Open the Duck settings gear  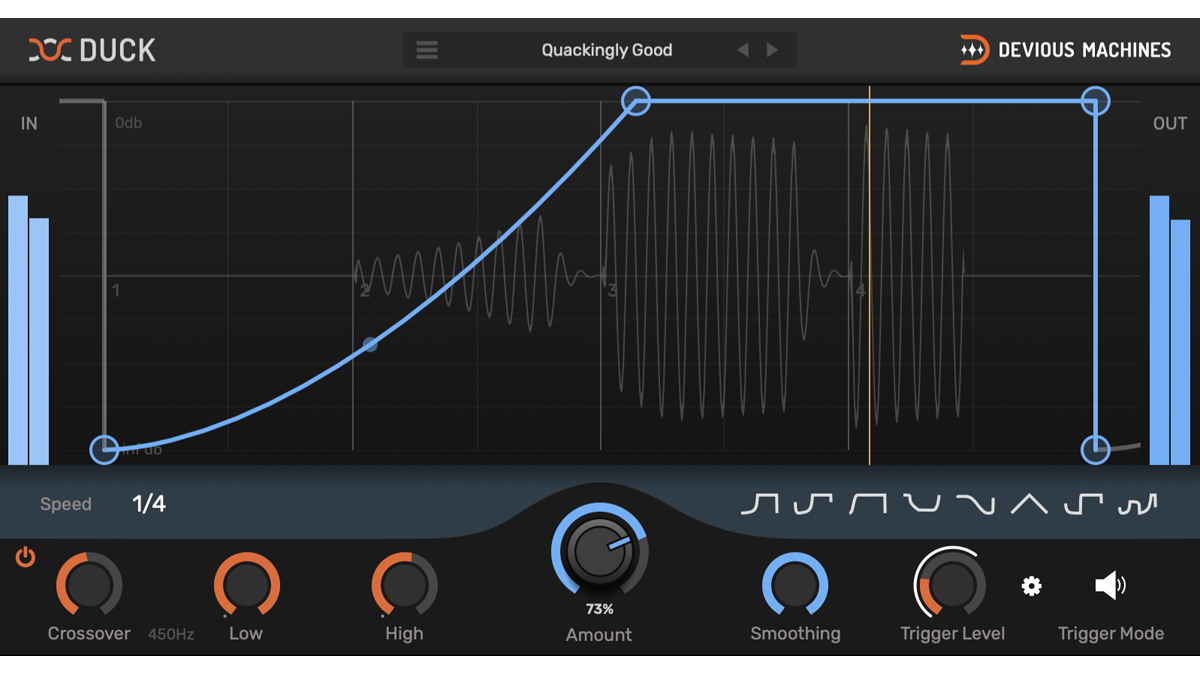[1031, 587]
